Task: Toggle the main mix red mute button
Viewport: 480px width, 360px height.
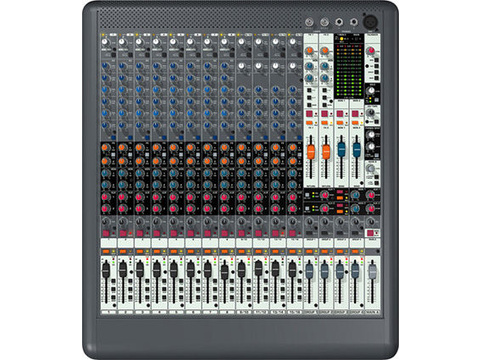Action: 369,233
